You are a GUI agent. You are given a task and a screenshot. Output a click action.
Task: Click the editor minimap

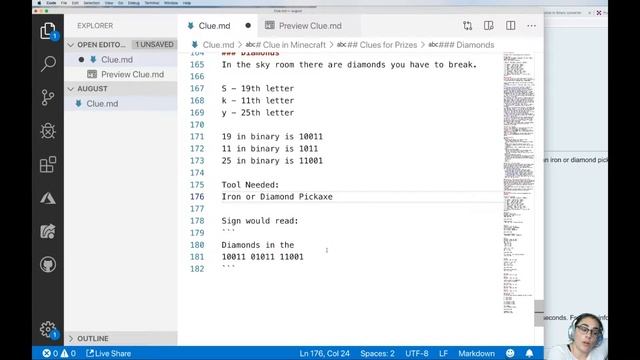click(x=518, y=183)
